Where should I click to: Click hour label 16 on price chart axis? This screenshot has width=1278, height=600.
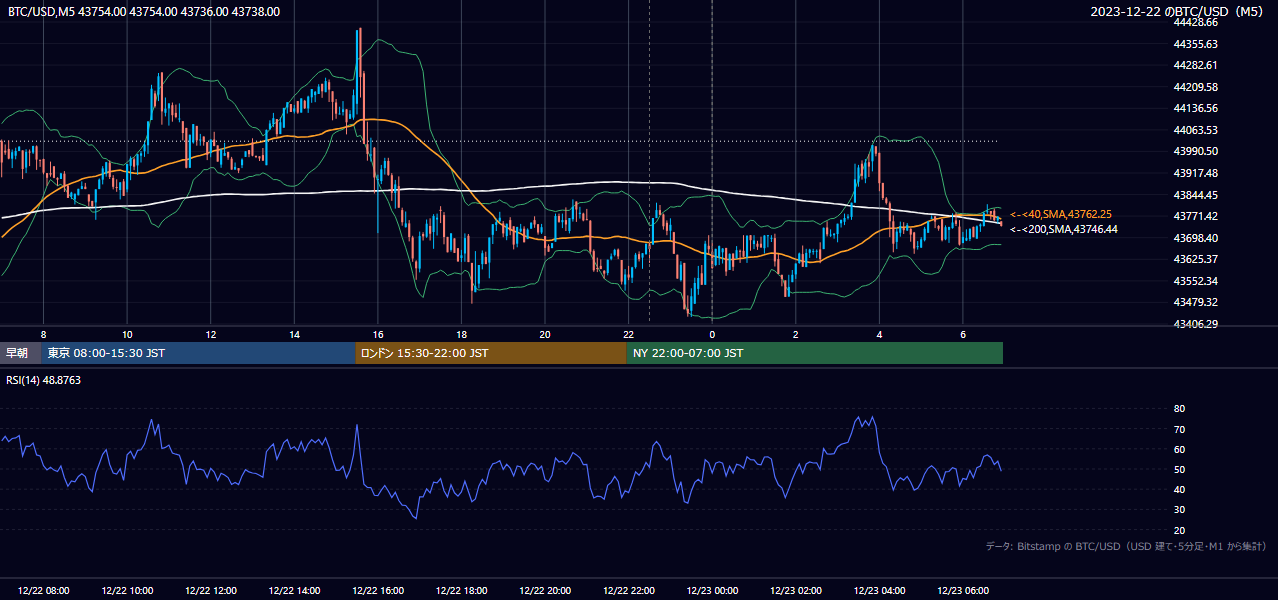[378, 334]
